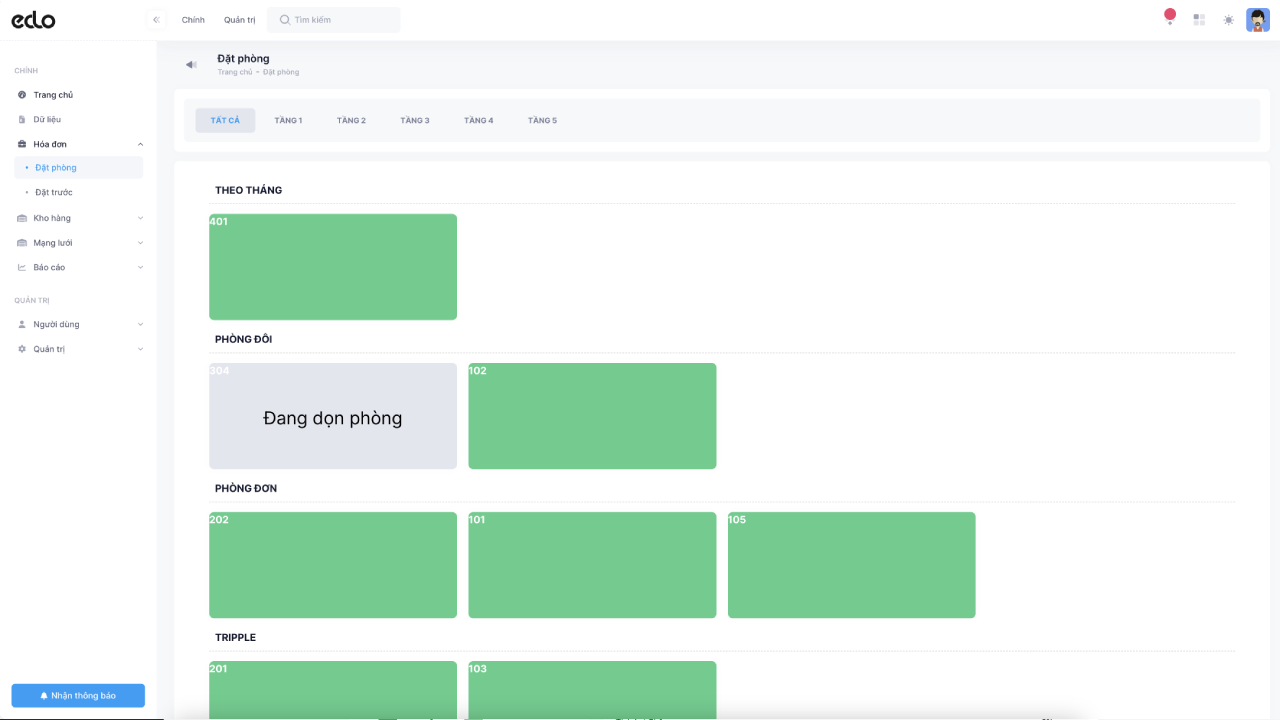Expand the Báo cáo chevron
1280x720 pixels.
(x=140, y=267)
